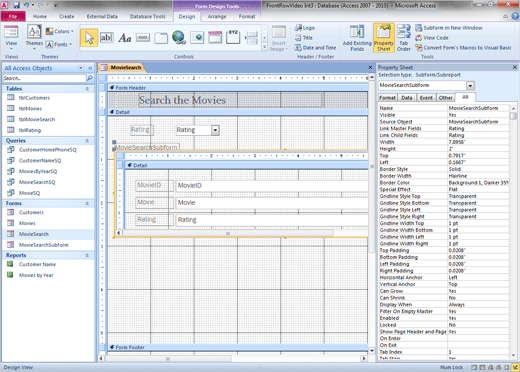Click the subform horizontal scrollbar
This screenshot has width=520, height=372.
228,233
